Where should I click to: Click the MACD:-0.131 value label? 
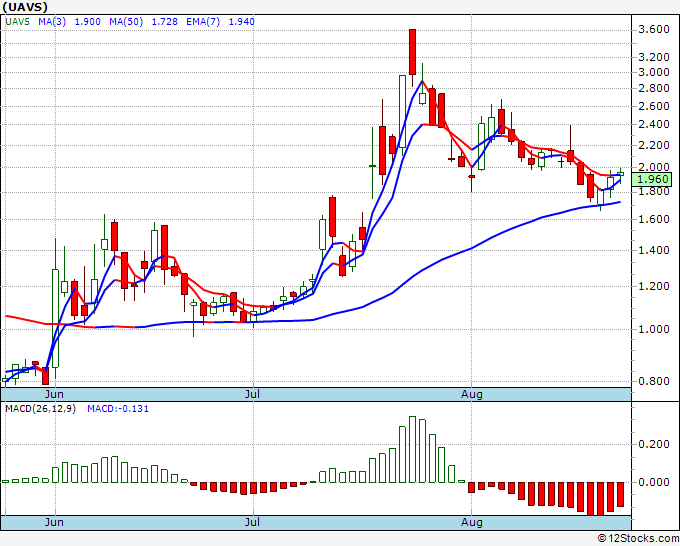(118, 409)
